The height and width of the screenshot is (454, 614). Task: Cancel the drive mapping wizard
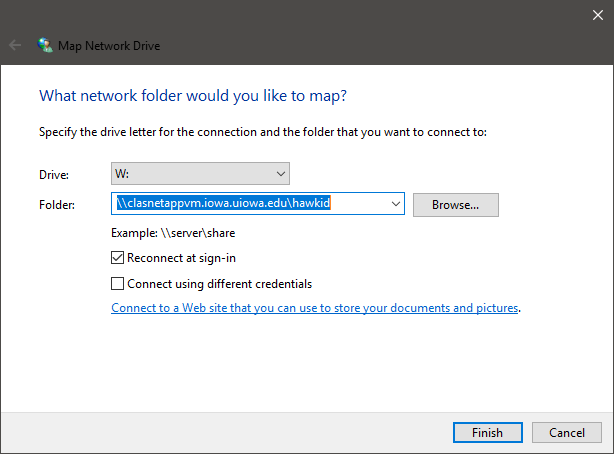(566, 432)
